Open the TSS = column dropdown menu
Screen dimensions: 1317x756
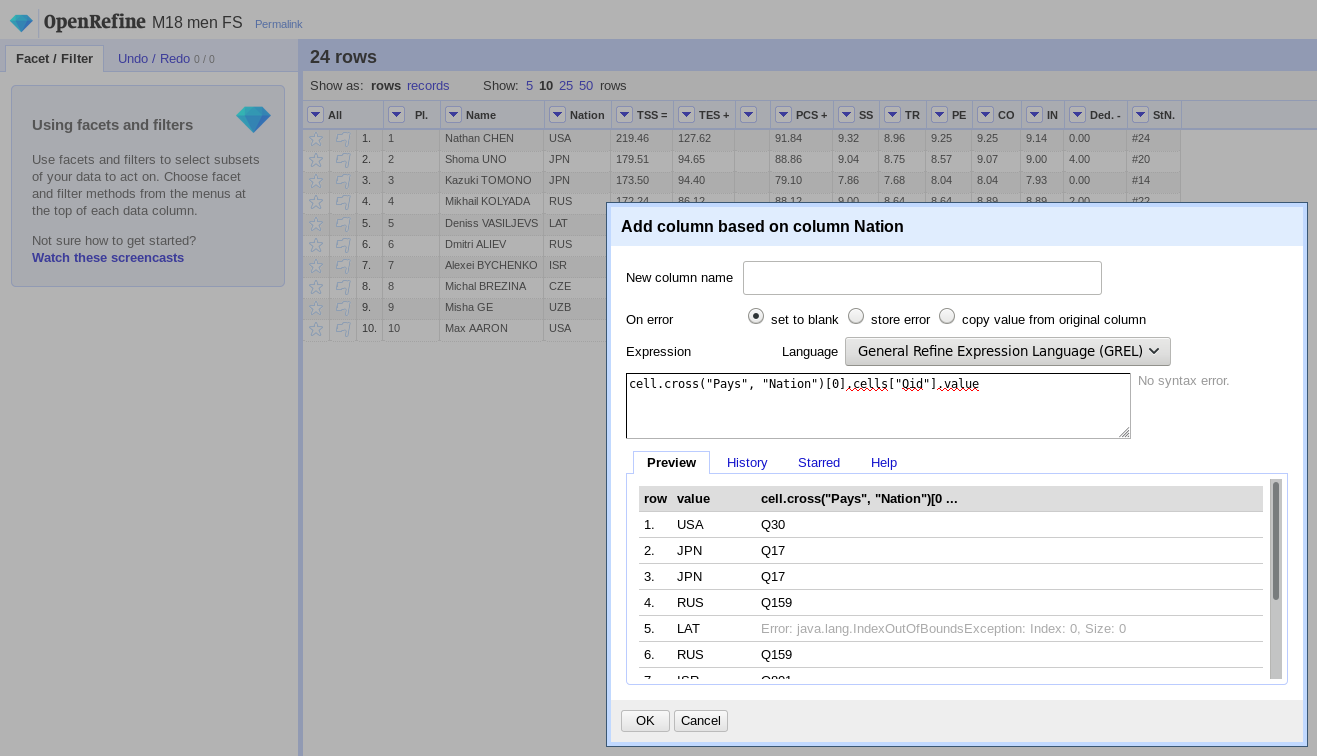624,114
